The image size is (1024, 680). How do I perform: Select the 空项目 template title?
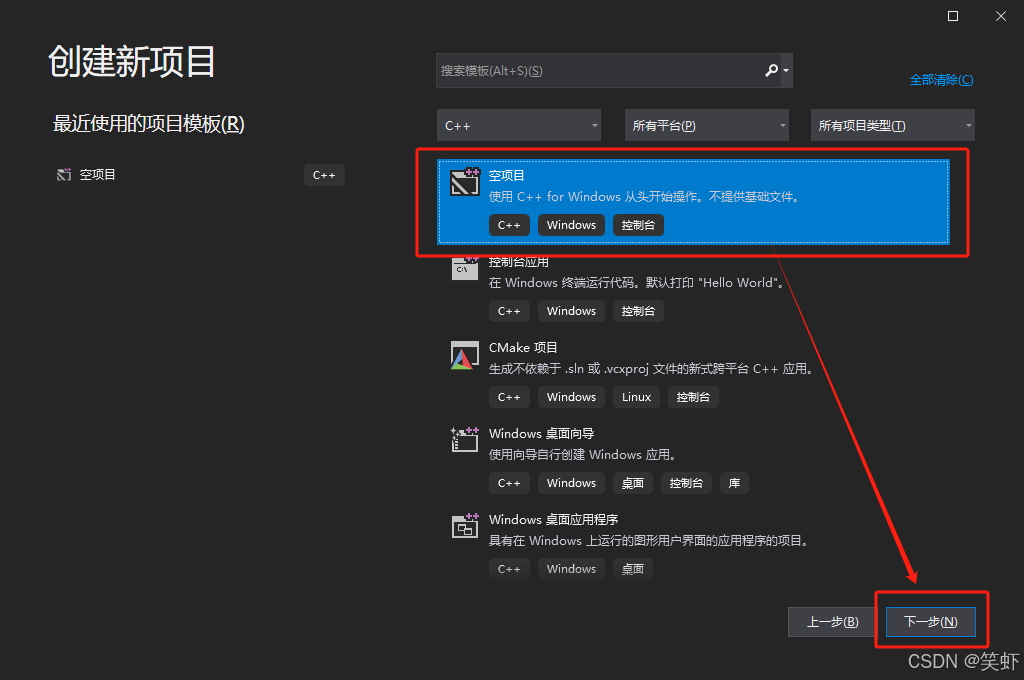pos(507,175)
